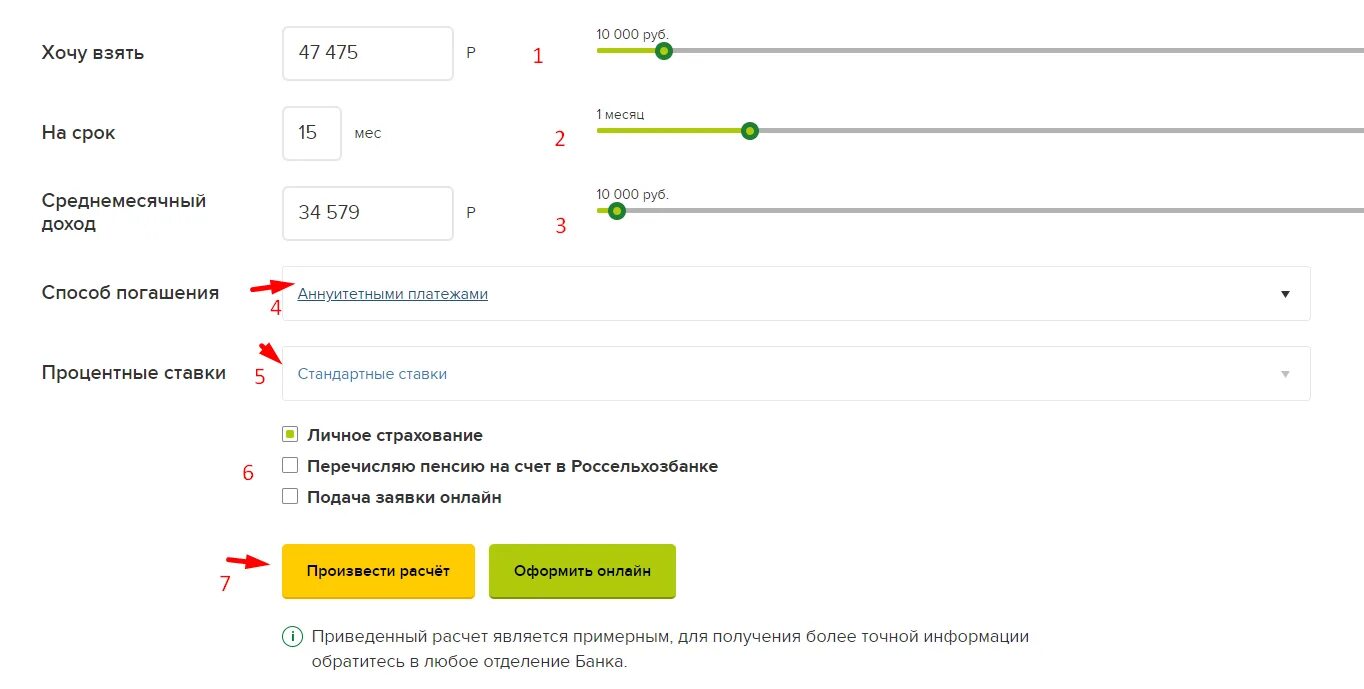Viewport: 1364px width, 689px height.
Task: Check the Подача заявки онлайн option
Action: [x=291, y=496]
